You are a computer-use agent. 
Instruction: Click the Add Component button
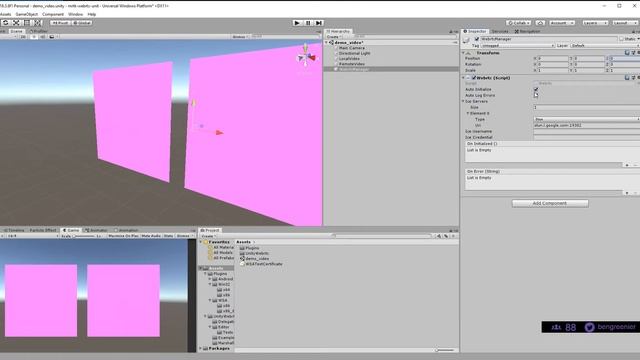550,203
